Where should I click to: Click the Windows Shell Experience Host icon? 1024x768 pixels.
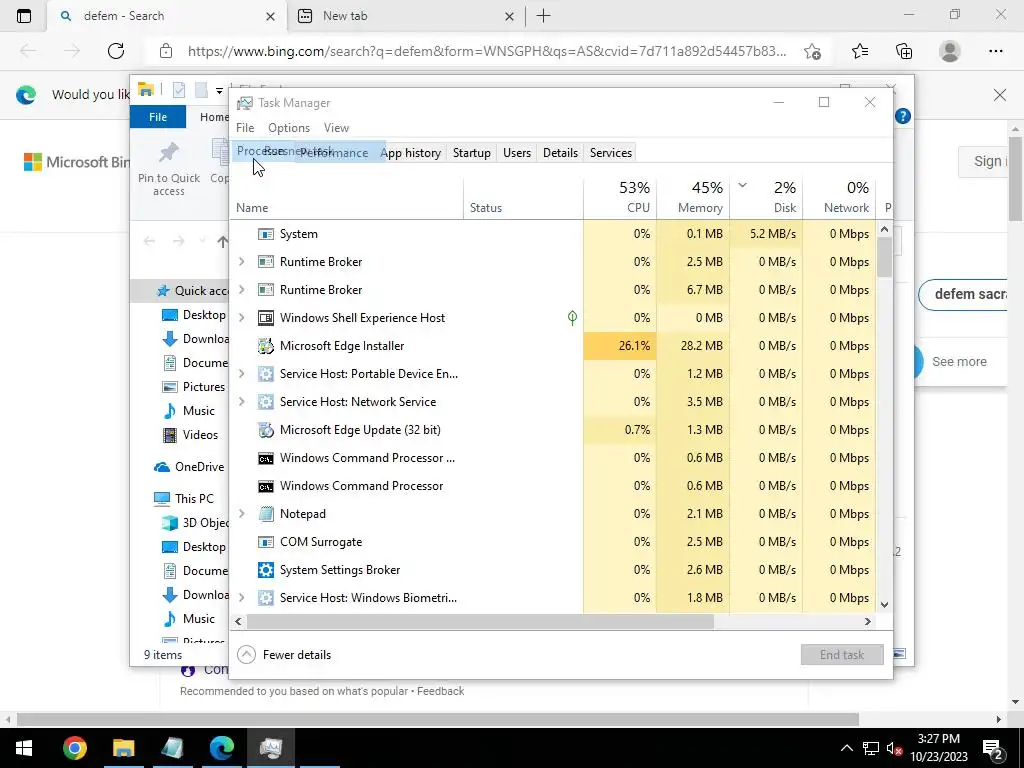tap(266, 318)
